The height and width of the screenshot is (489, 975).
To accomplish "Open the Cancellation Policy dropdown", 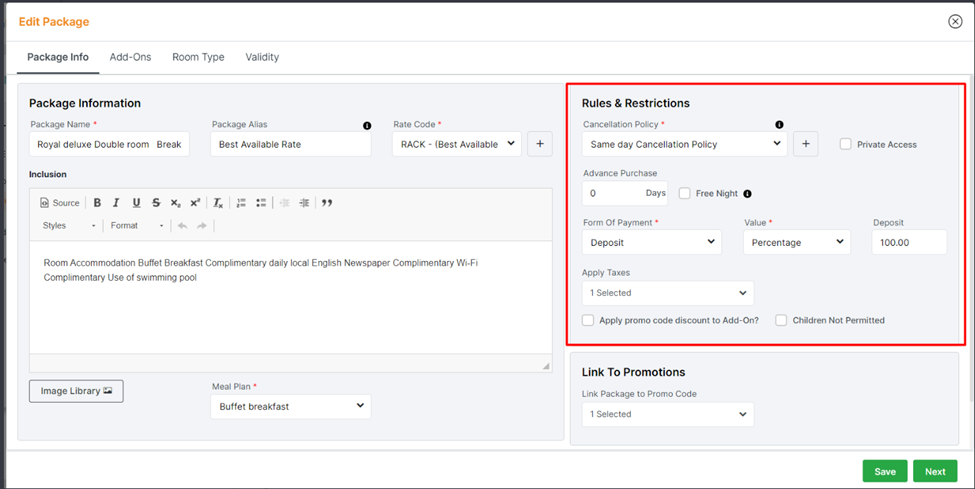I will point(684,144).
